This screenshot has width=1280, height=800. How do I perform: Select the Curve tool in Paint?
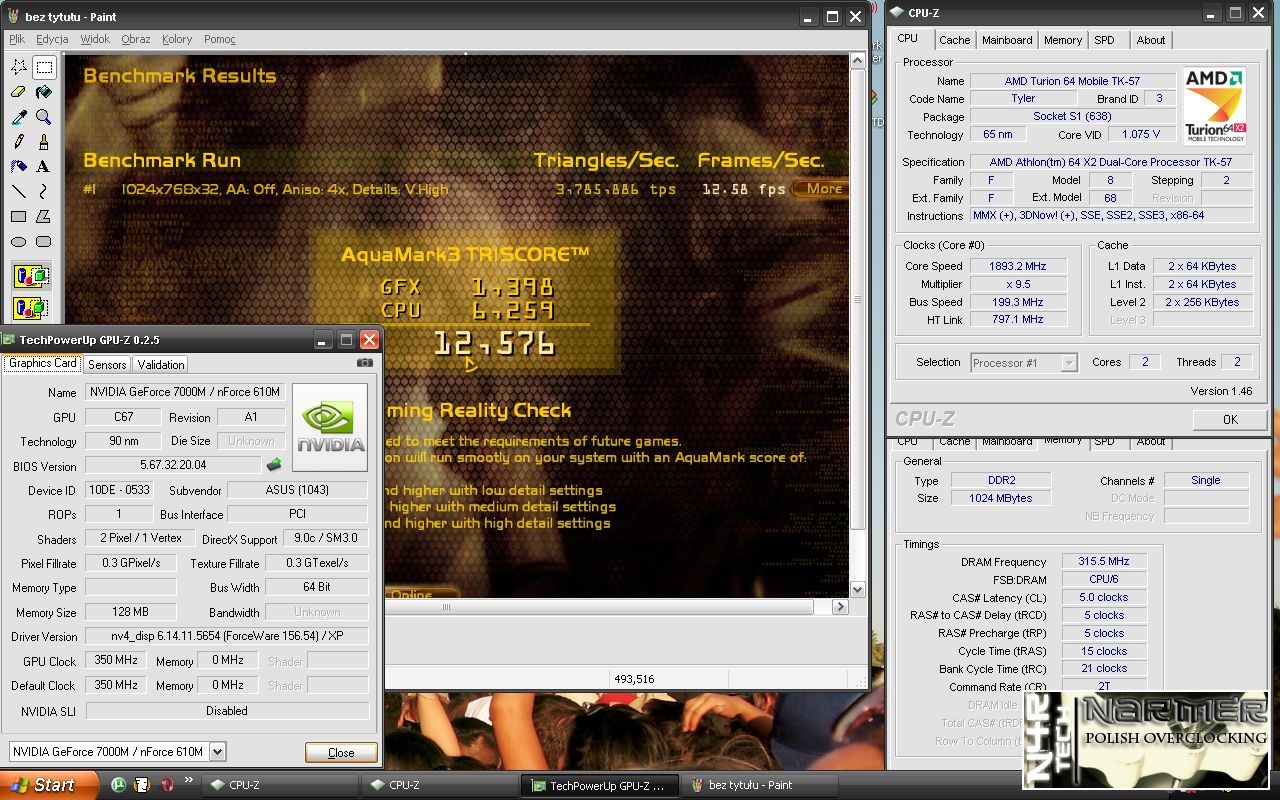click(44, 191)
